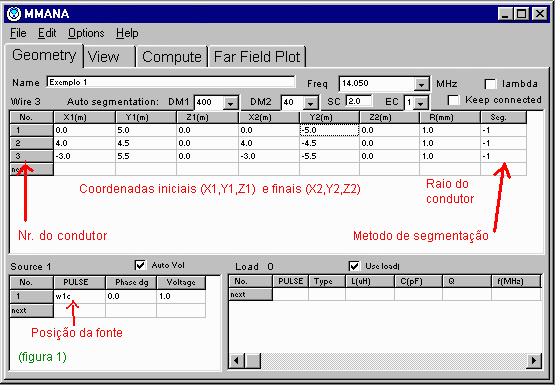The width and height of the screenshot is (555, 385).
Task: Click the Load table C(pF) column header
Action: tap(418, 281)
